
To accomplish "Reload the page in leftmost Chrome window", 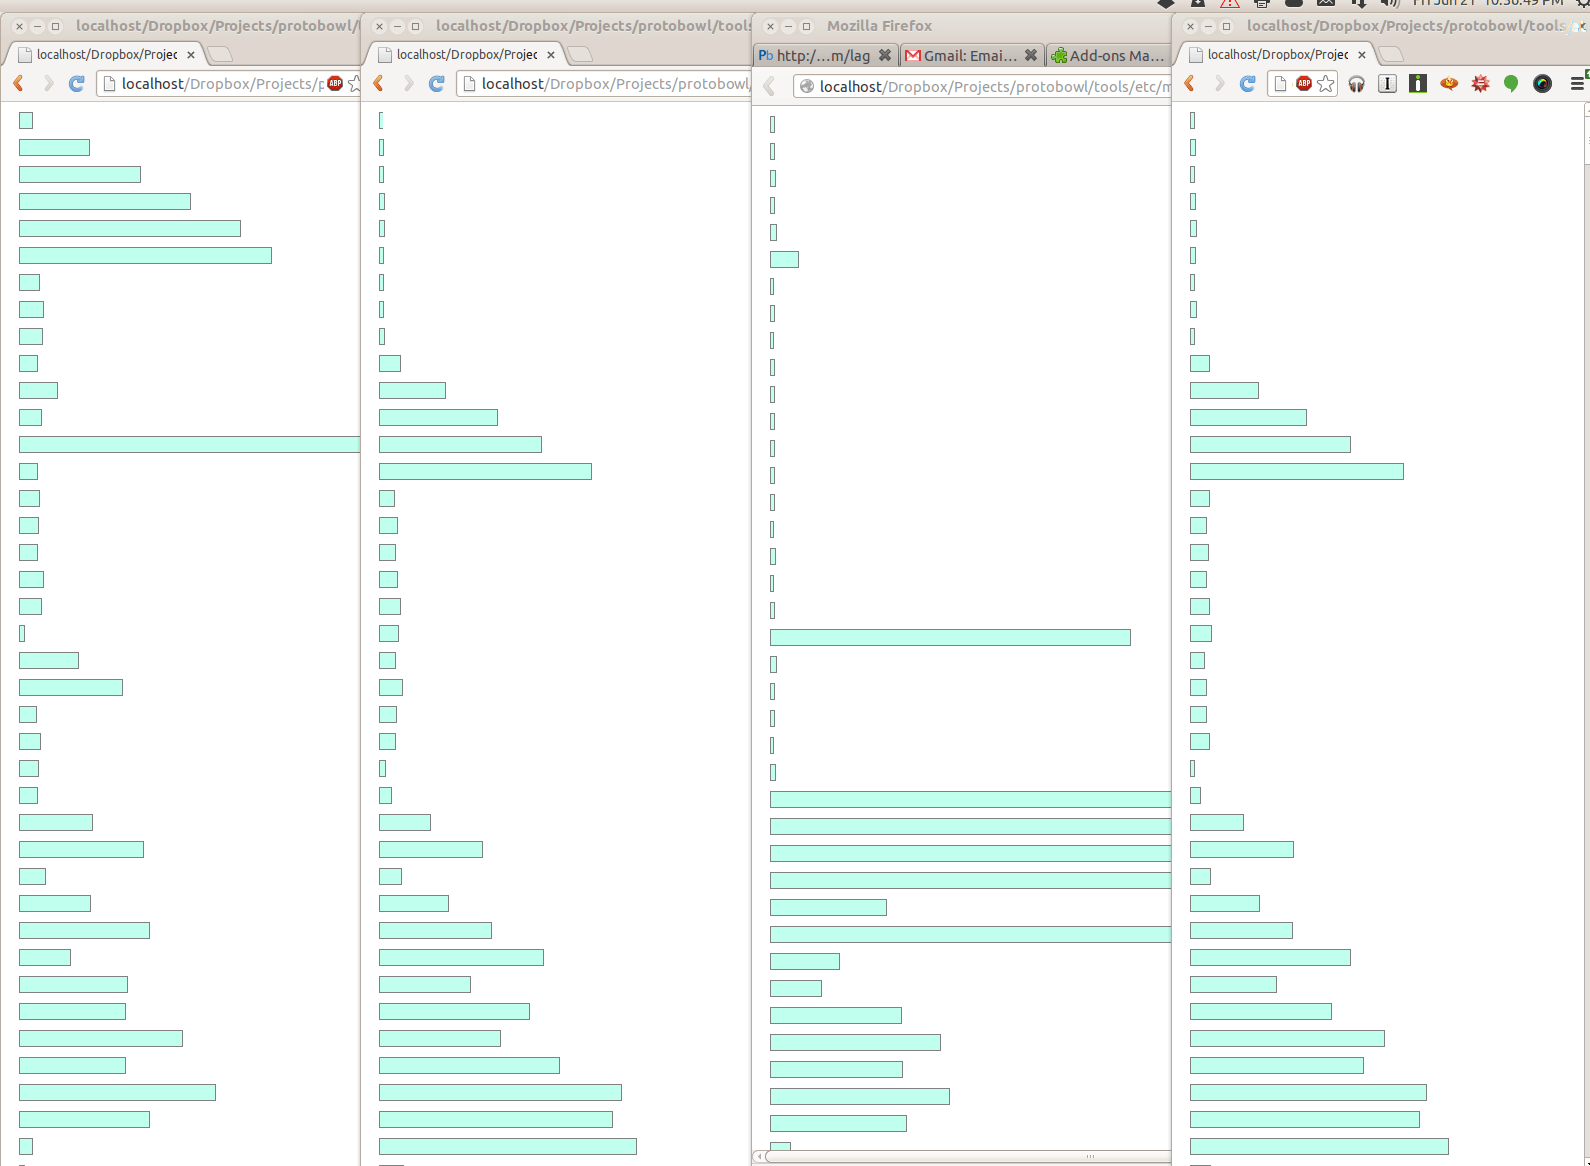I will [x=77, y=84].
